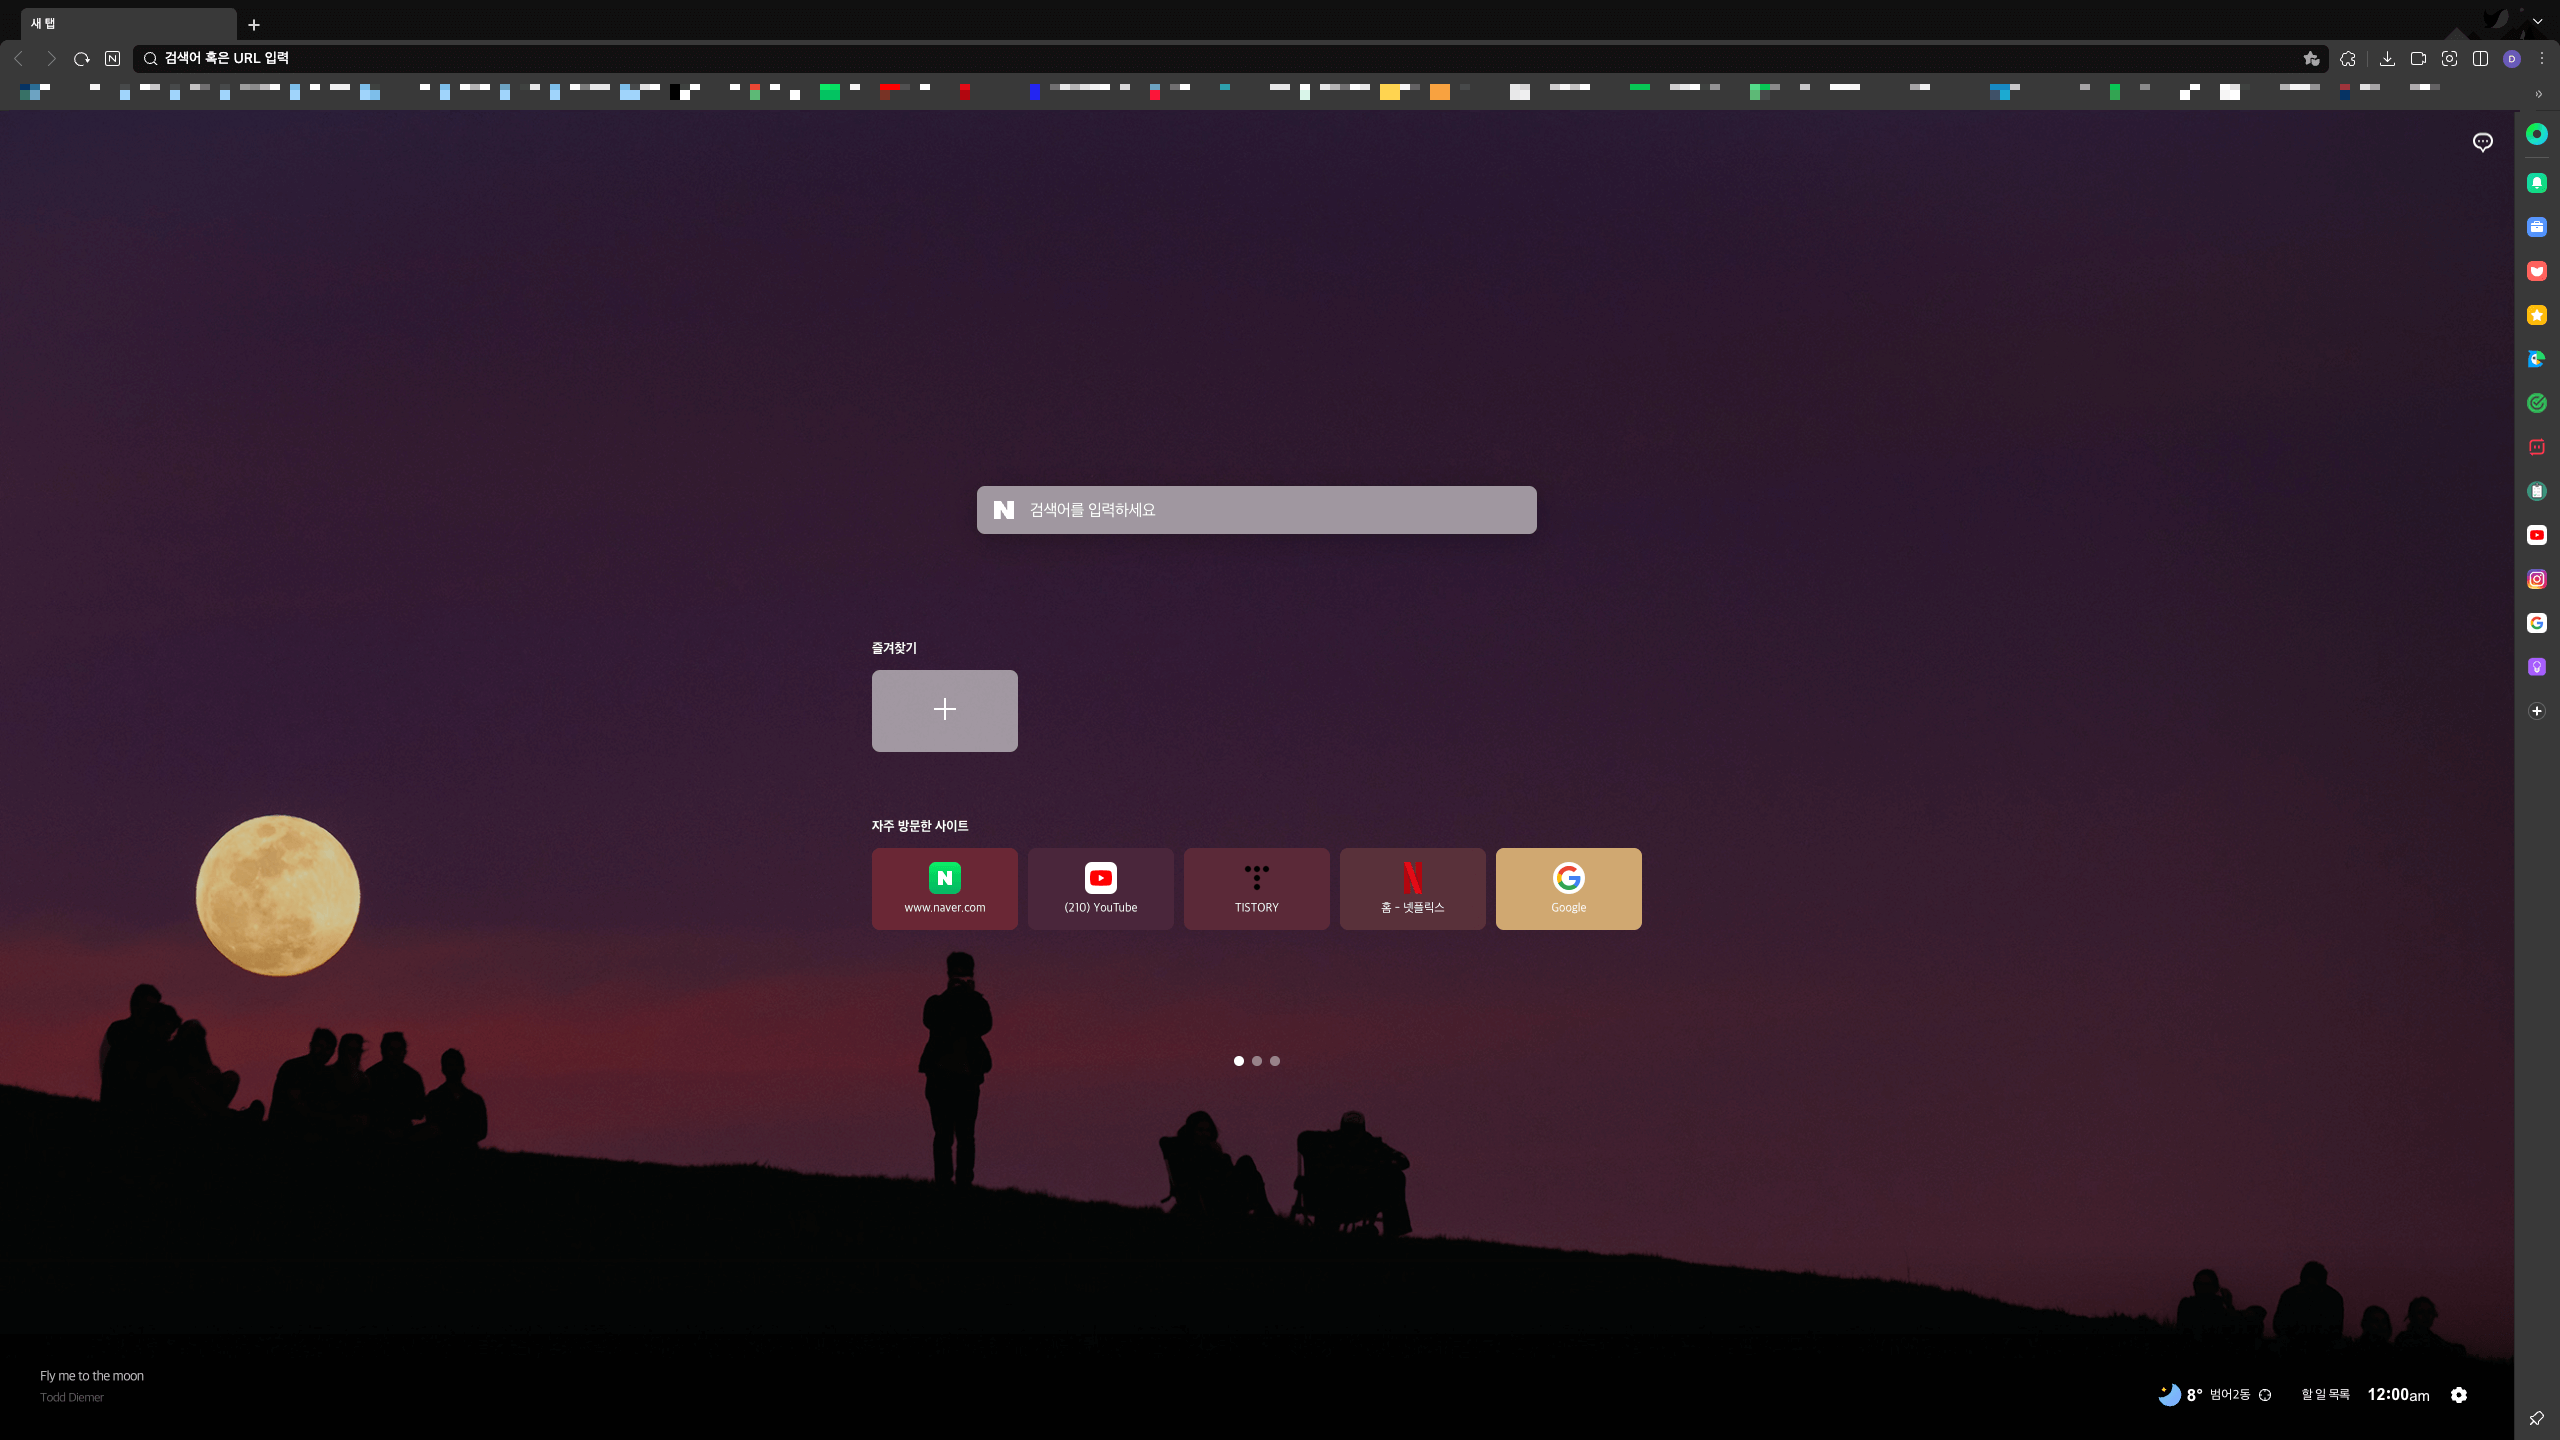The width and height of the screenshot is (2560, 1440).
Task: Click the screen capture icon
Action: click(x=2449, y=59)
